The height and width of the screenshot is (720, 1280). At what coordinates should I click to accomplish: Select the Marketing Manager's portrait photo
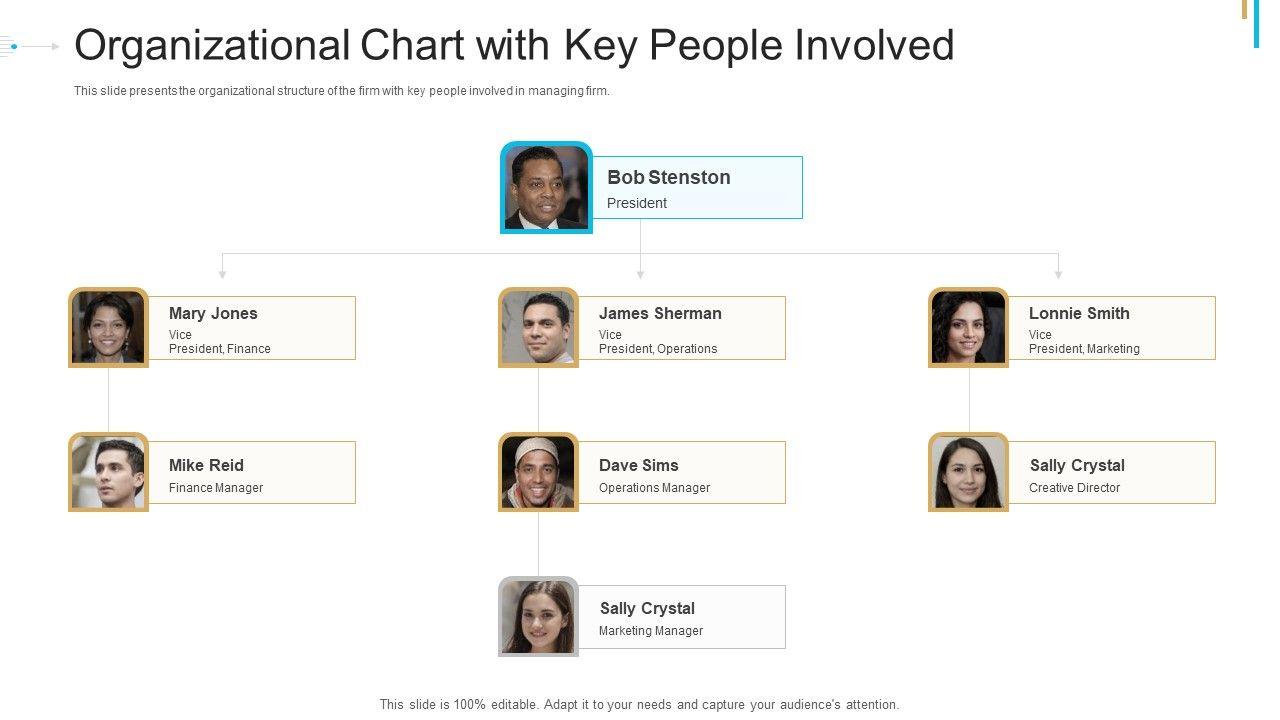point(538,616)
